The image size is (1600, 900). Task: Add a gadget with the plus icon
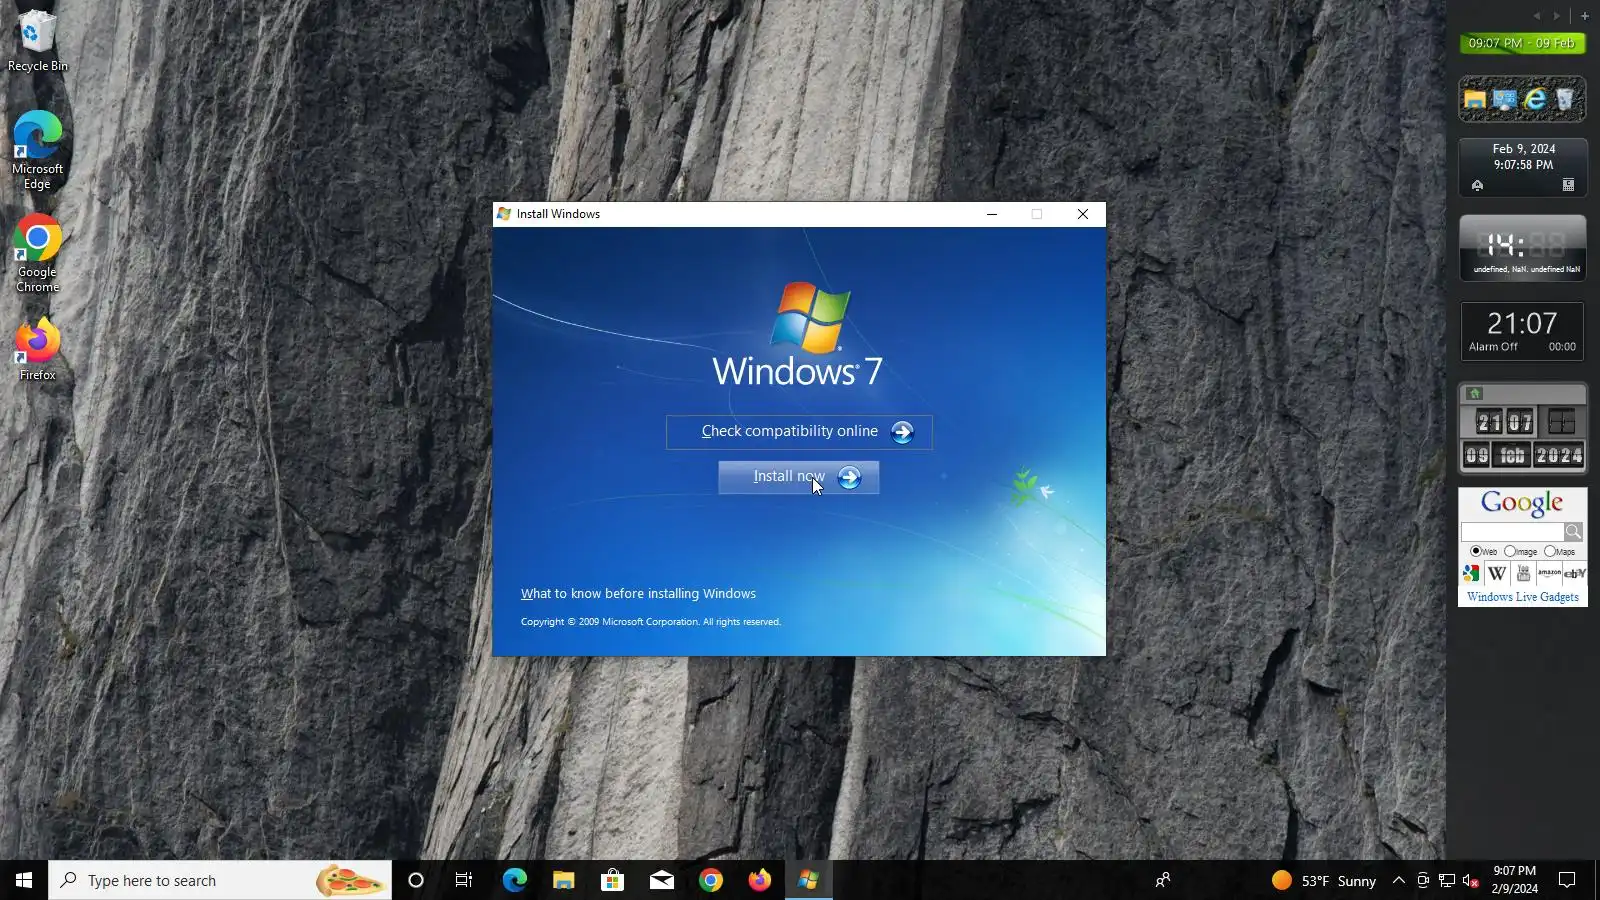pyautogui.click(x=1584, y=16)
